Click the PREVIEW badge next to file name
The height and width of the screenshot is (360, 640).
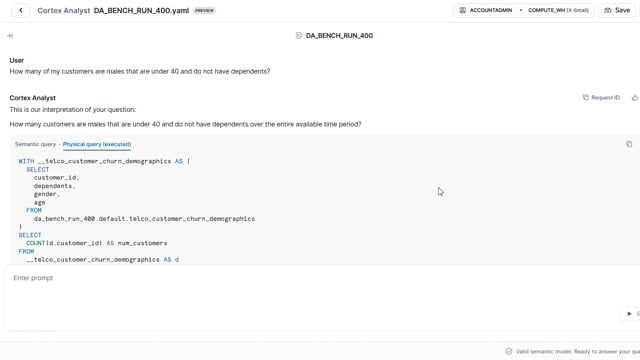tap(204, 11)
